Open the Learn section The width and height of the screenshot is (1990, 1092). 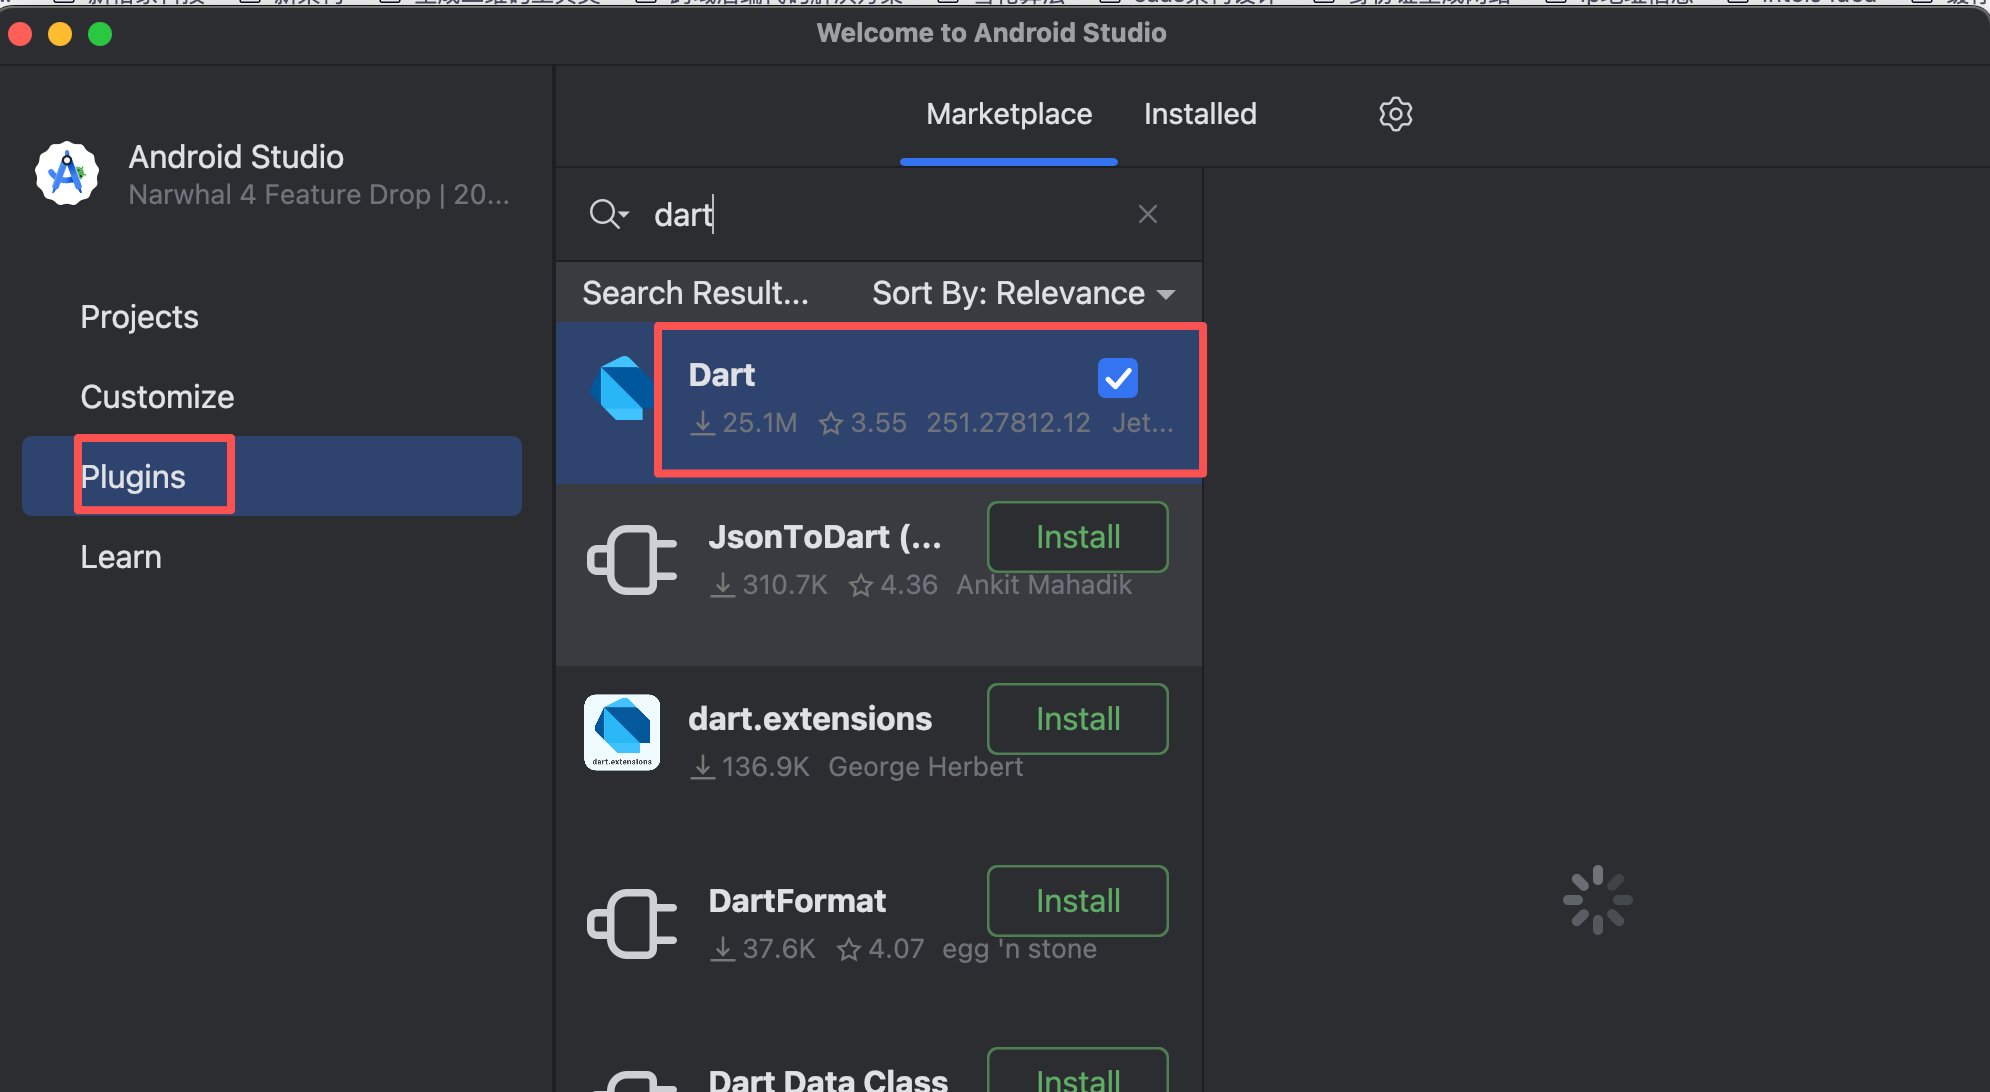point(121,557)
